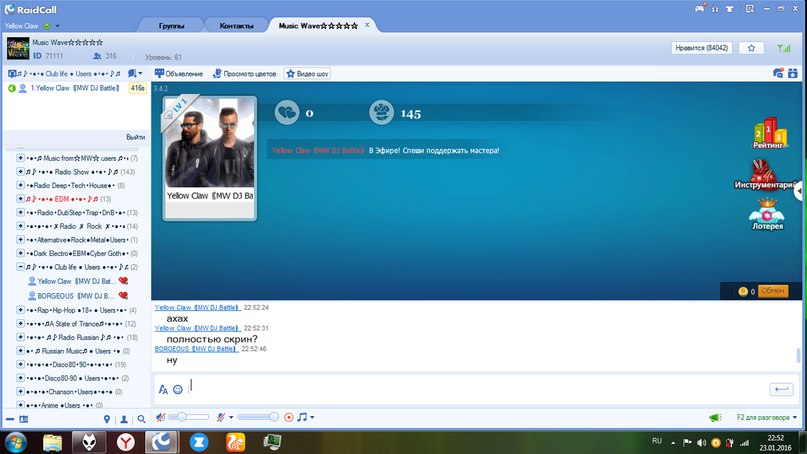Open the music notes player icon

click(x=302, y=417)
